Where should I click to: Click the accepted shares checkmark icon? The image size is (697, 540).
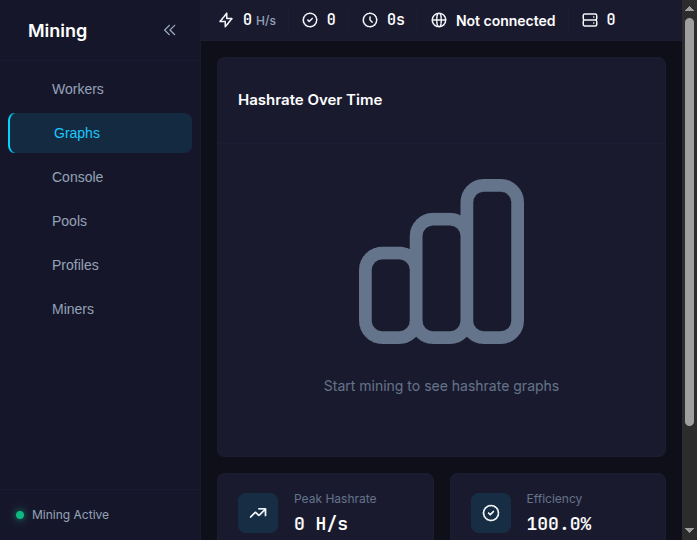coord(310,20)
